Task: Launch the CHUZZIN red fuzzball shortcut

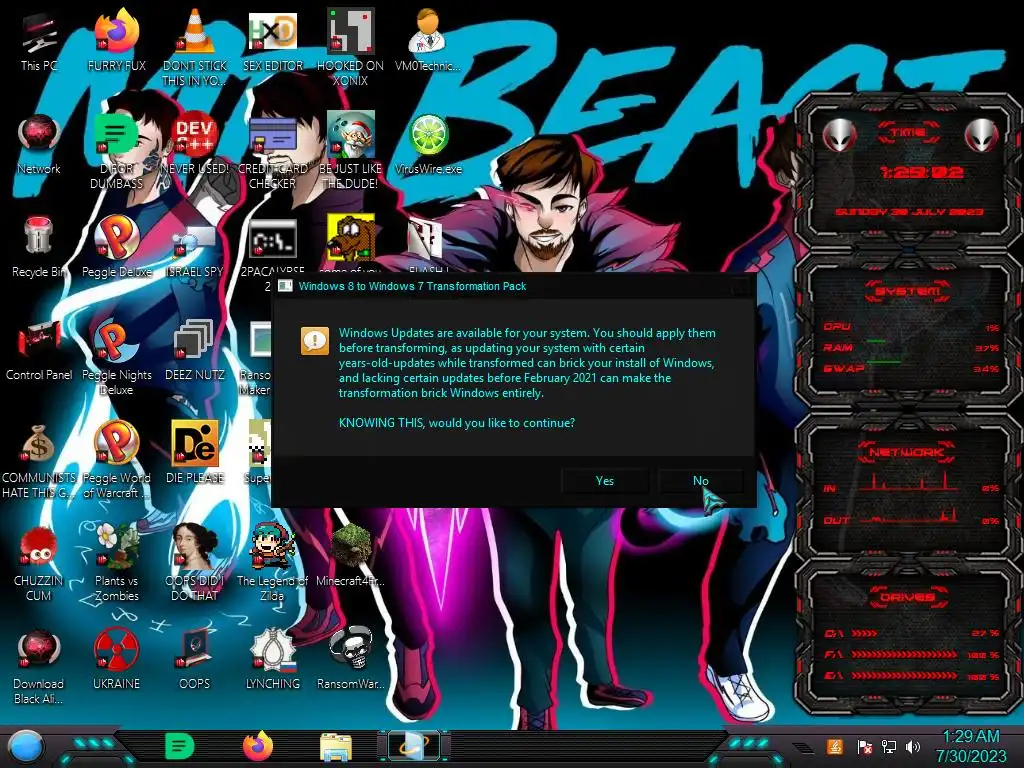Action: (x=39, y=564)
